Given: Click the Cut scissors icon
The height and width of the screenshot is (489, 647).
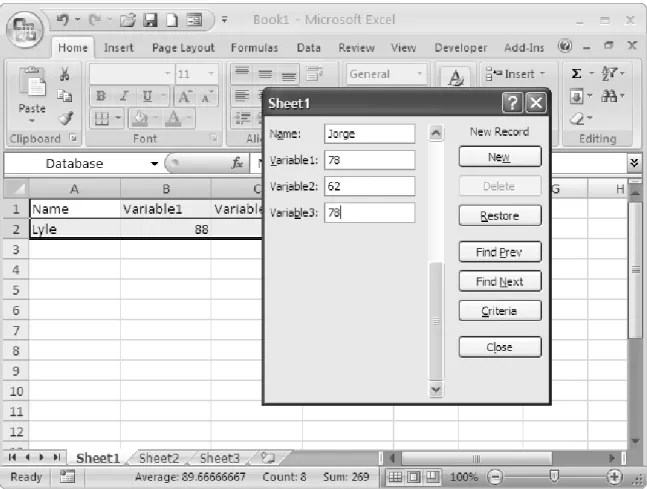Looking at the screenshot, I should 64,74.
